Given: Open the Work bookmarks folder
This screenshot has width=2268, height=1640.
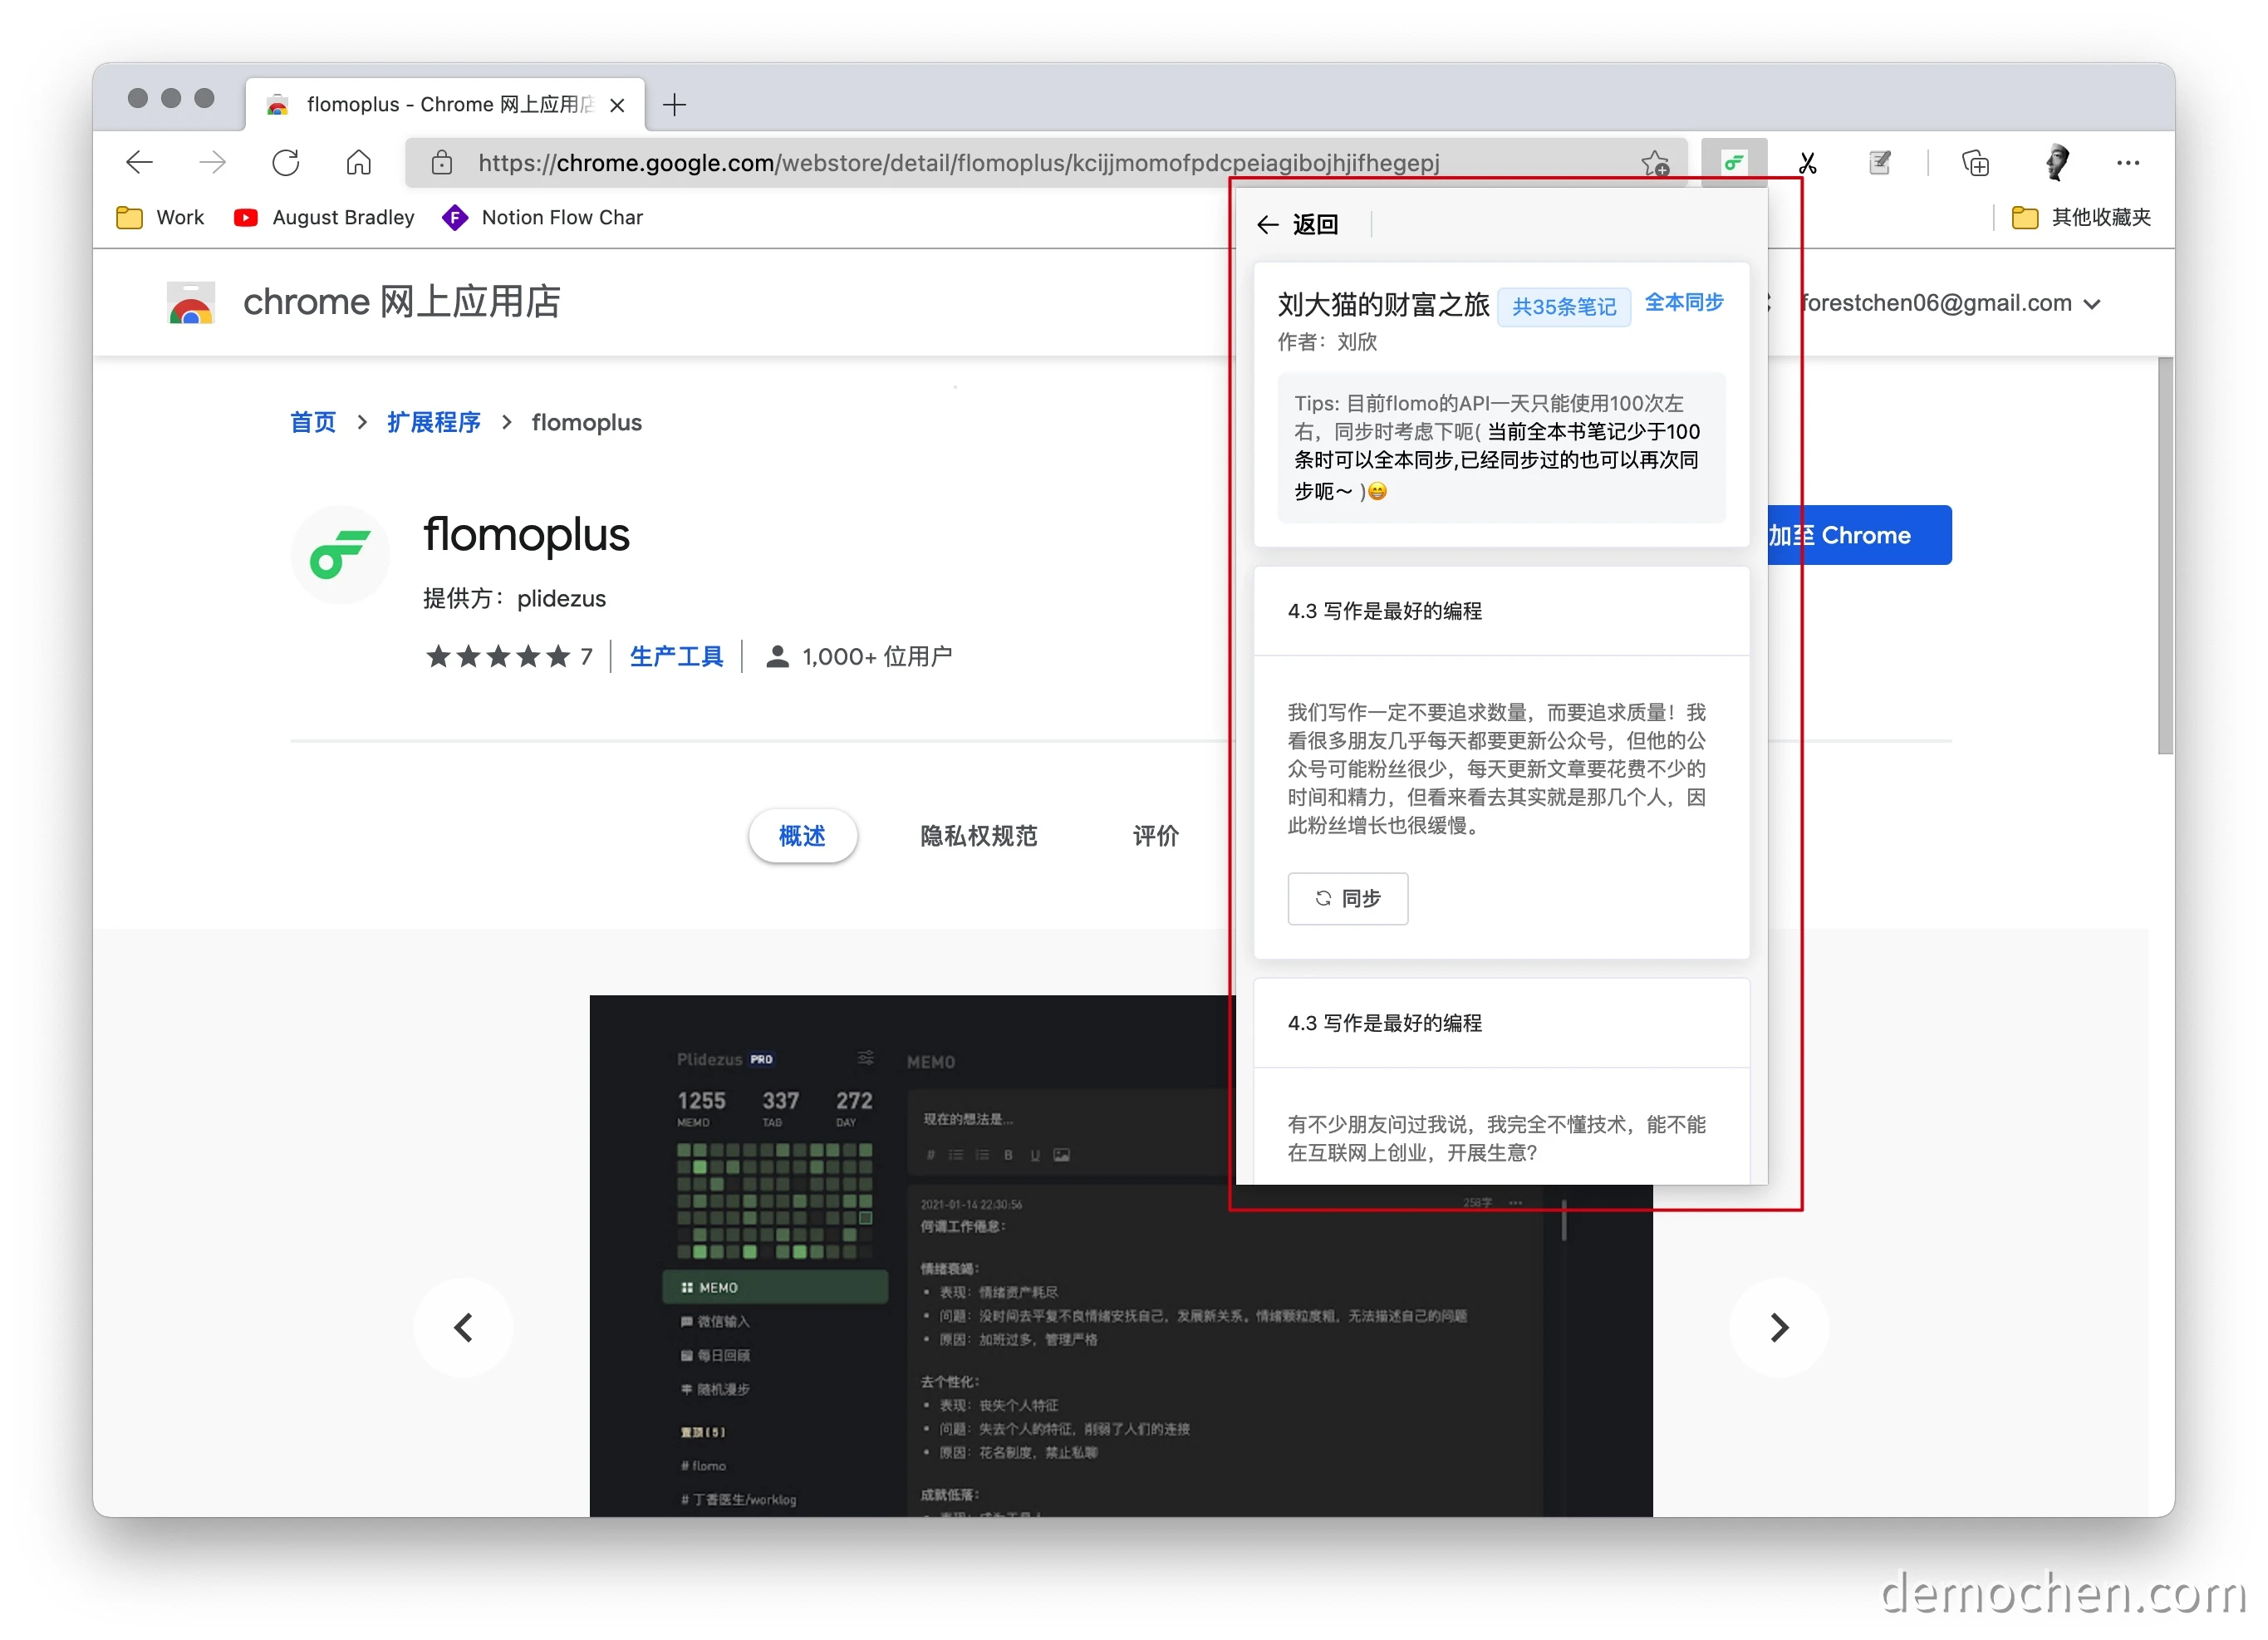Looking at the screenshot, I should (160, 217).
